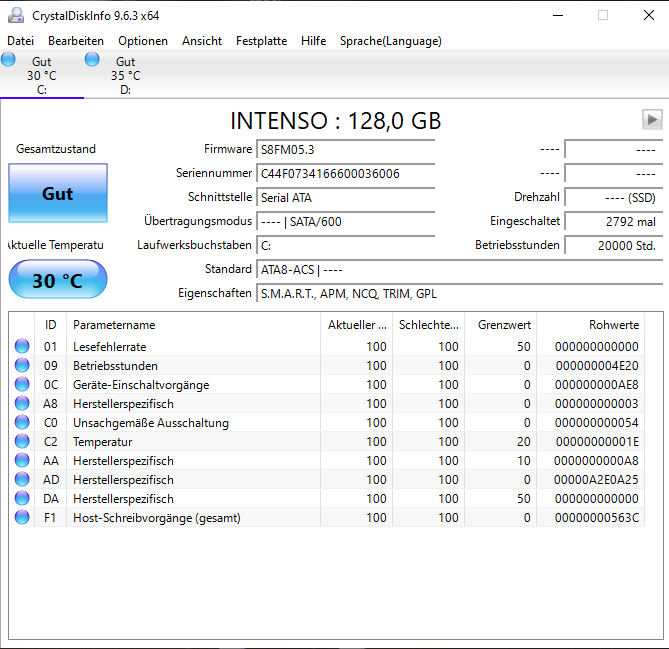Click the Rohwerte column header
The image size is (669, 649).
[590, 325]
